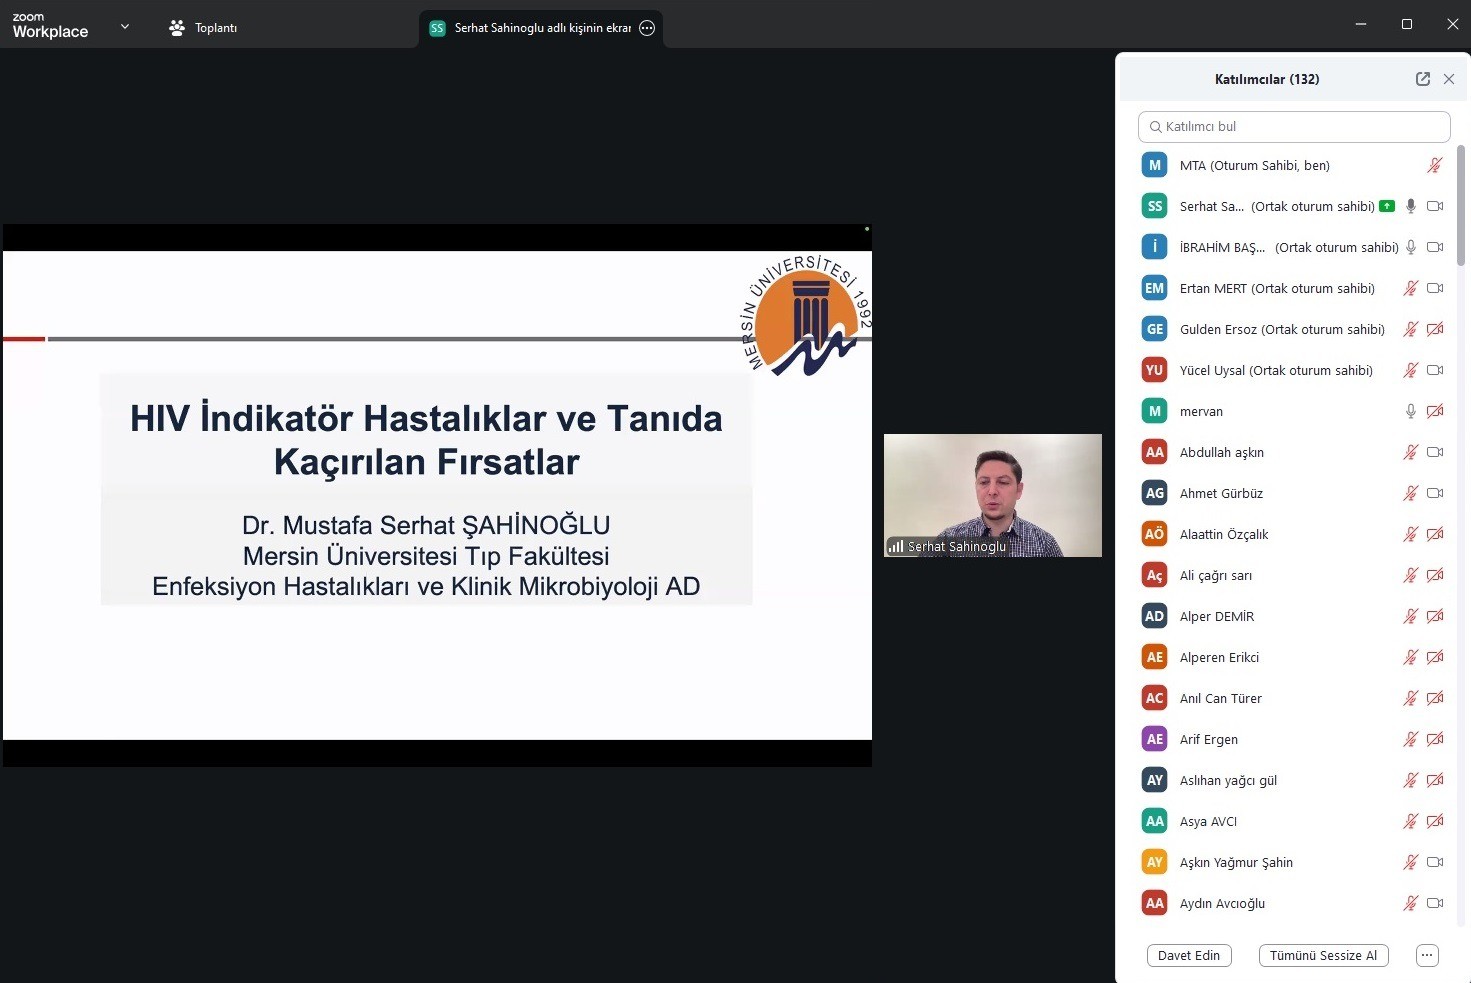
Task: Pop out the participants panel
Action: pyautogui.click(x=1422, y=79)
